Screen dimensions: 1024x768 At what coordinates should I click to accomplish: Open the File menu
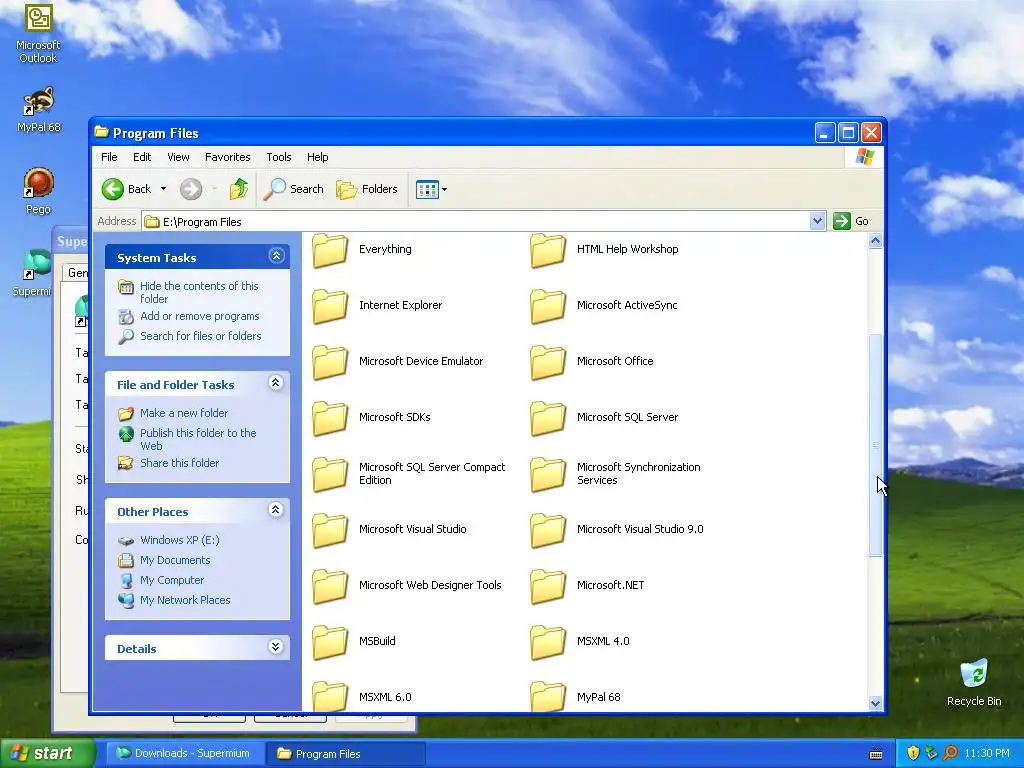109,157
